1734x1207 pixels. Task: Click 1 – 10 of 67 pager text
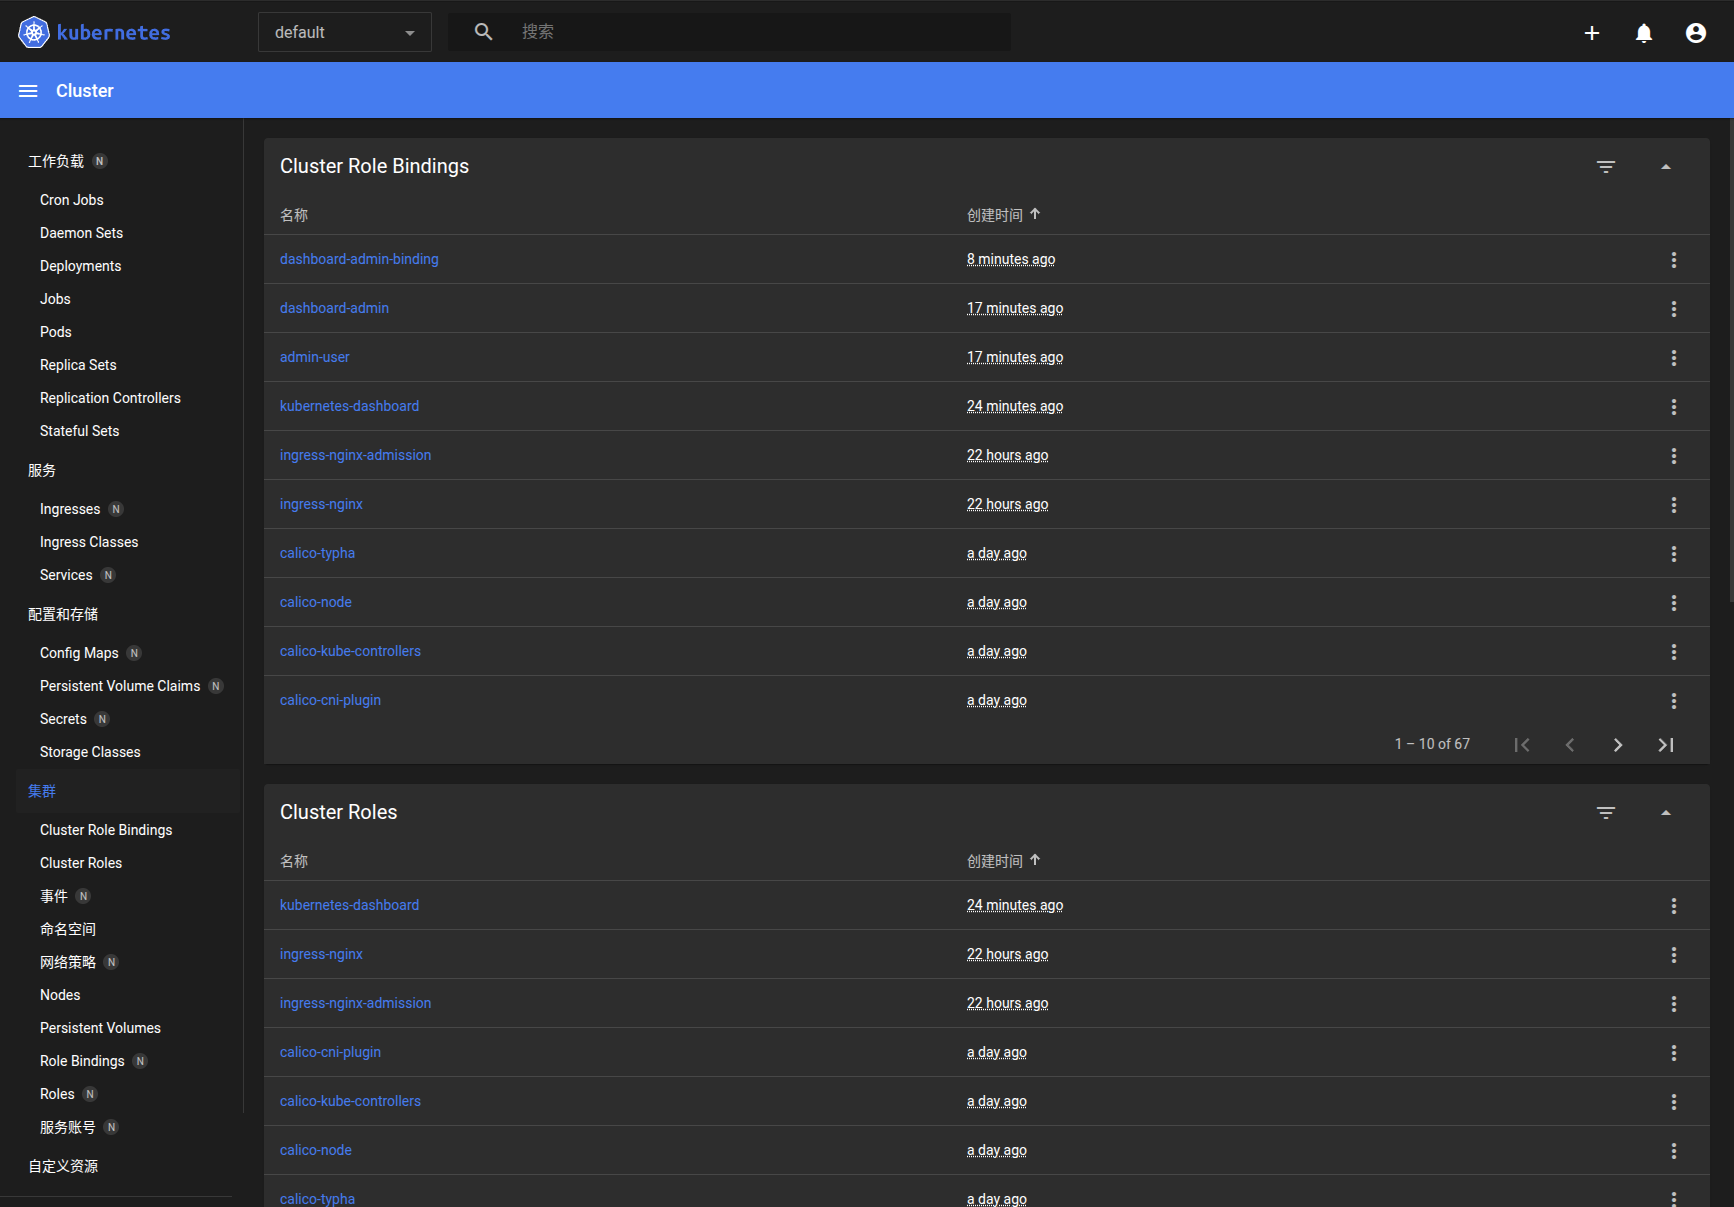point(1432,744)
